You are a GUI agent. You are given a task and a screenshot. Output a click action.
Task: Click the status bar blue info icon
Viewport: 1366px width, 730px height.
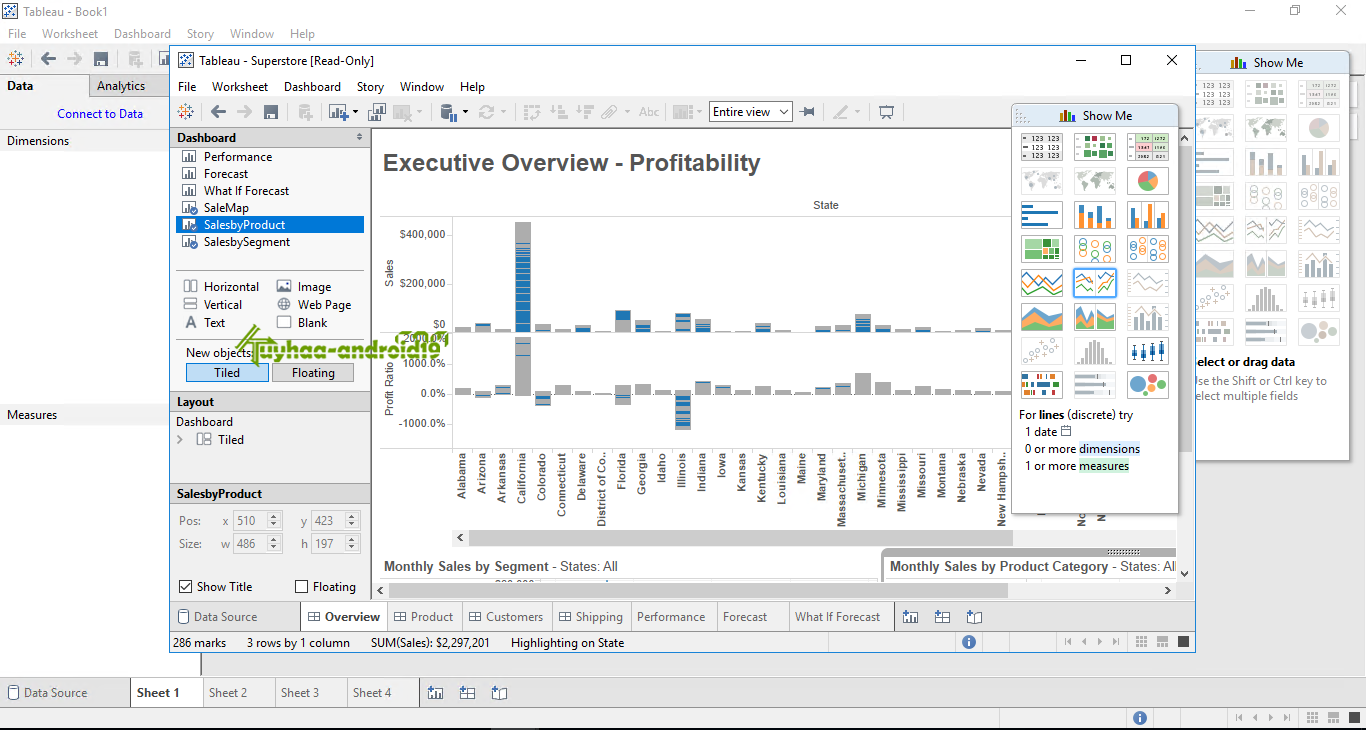(969, 642)
